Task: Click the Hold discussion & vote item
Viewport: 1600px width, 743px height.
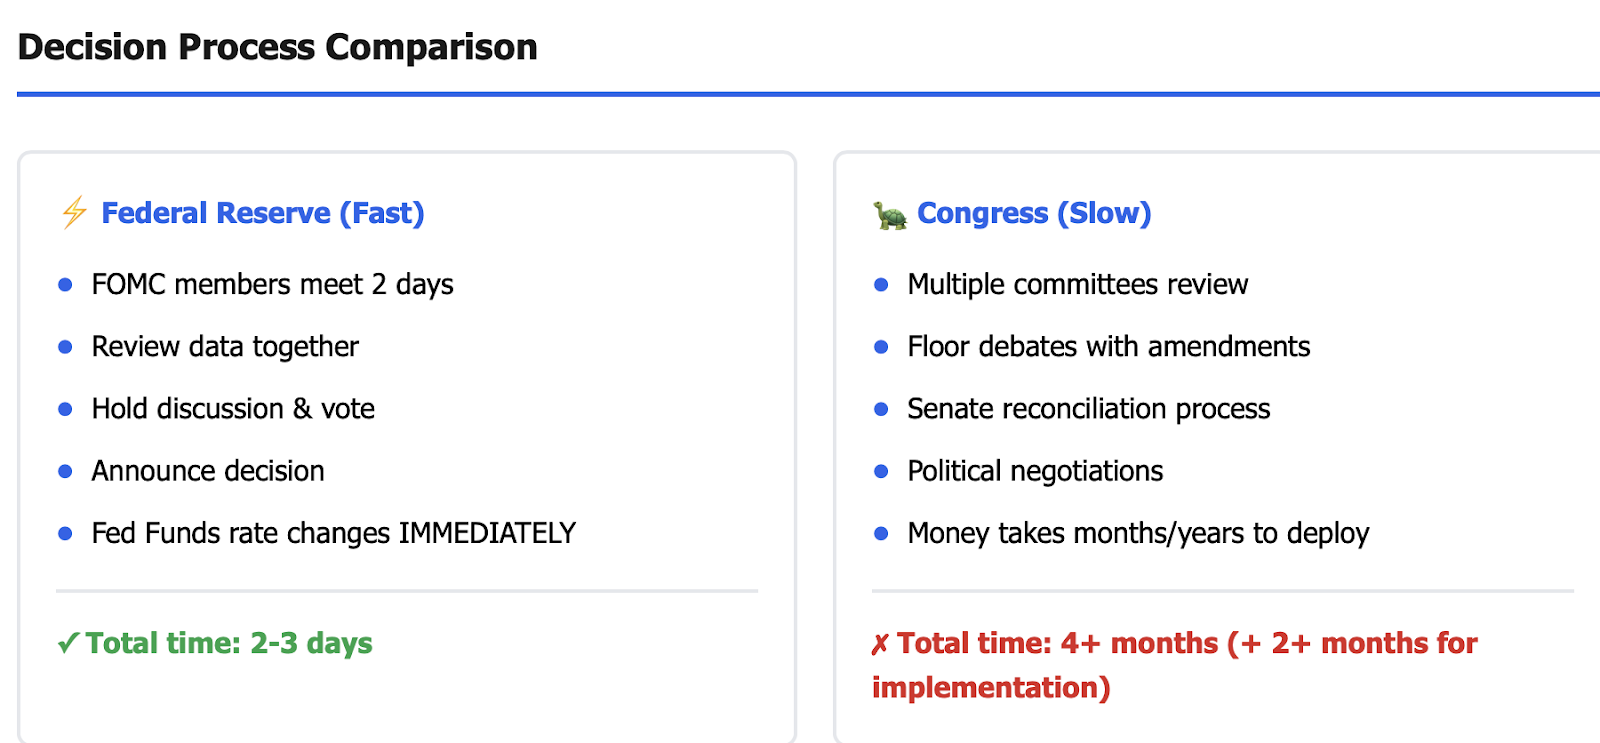Action: coord(233,409)
